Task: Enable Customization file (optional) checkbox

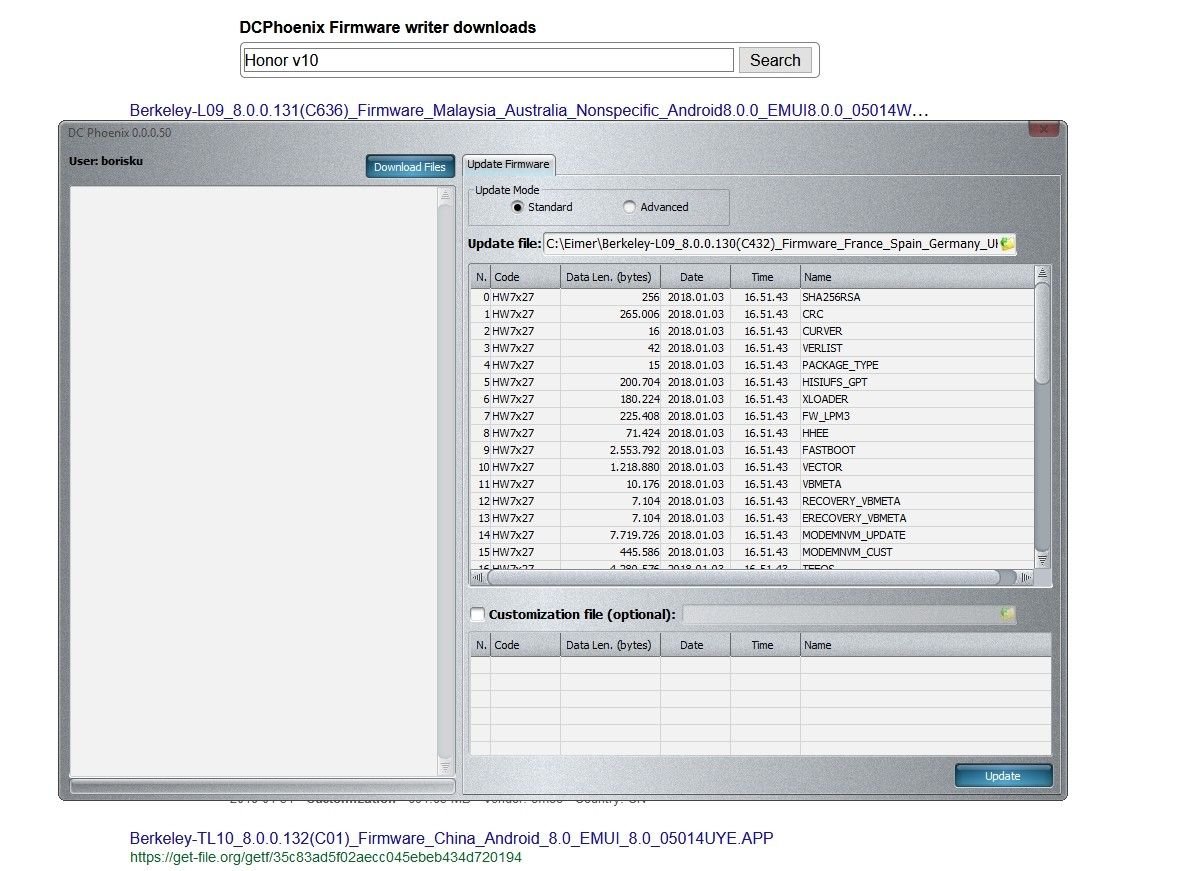Action: [x=478, y=615]
